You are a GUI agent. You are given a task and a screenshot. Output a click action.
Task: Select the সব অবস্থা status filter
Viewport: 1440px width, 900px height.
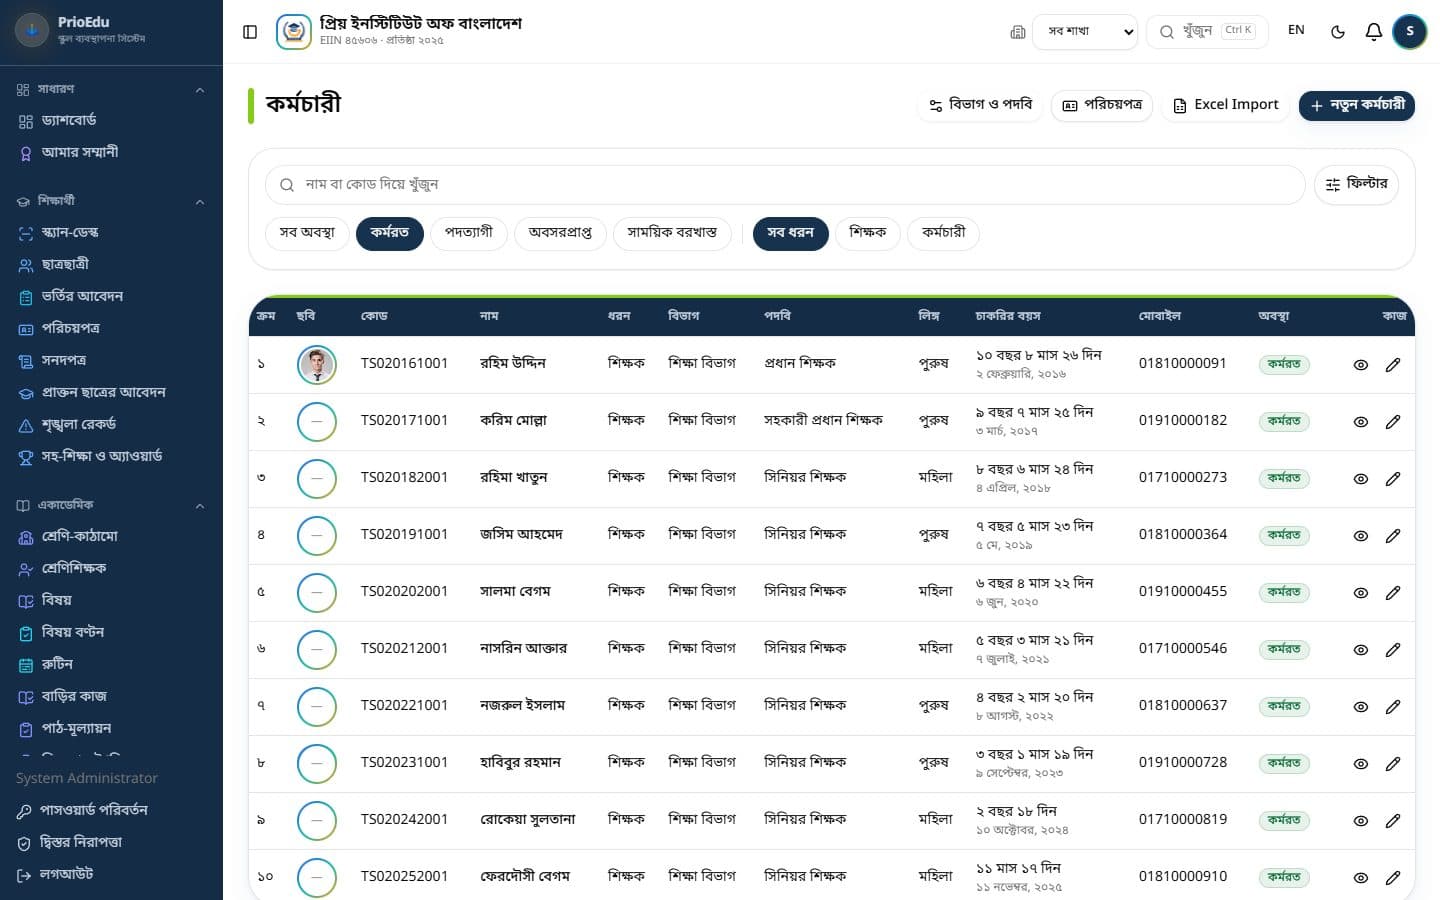pos(307,233)
